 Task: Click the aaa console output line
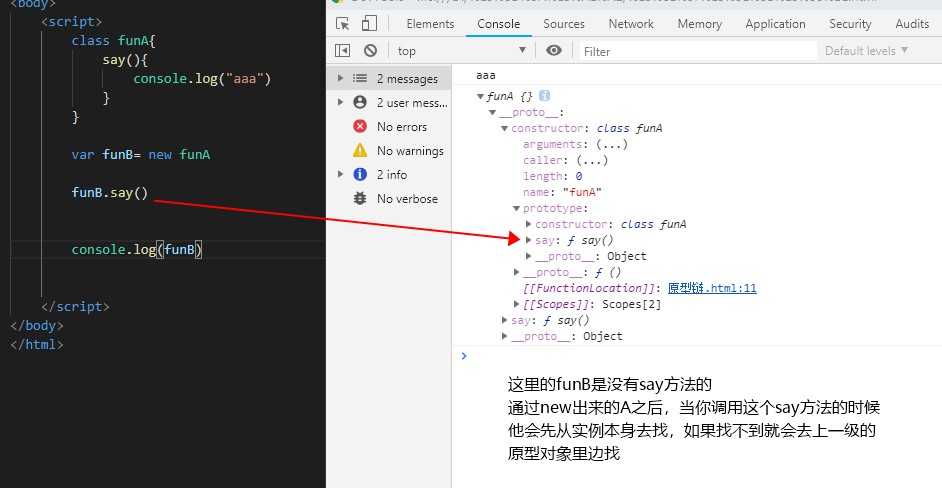point(485,76)
